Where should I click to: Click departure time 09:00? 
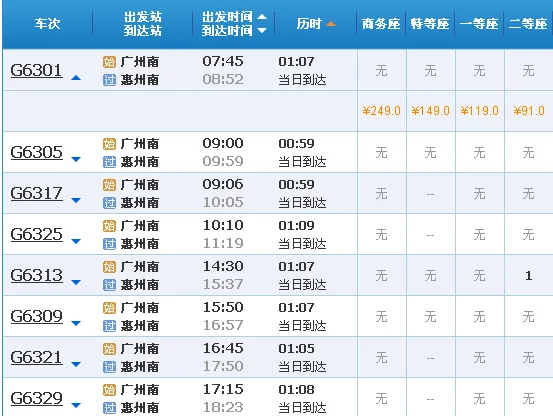click(x=223, y=143)
